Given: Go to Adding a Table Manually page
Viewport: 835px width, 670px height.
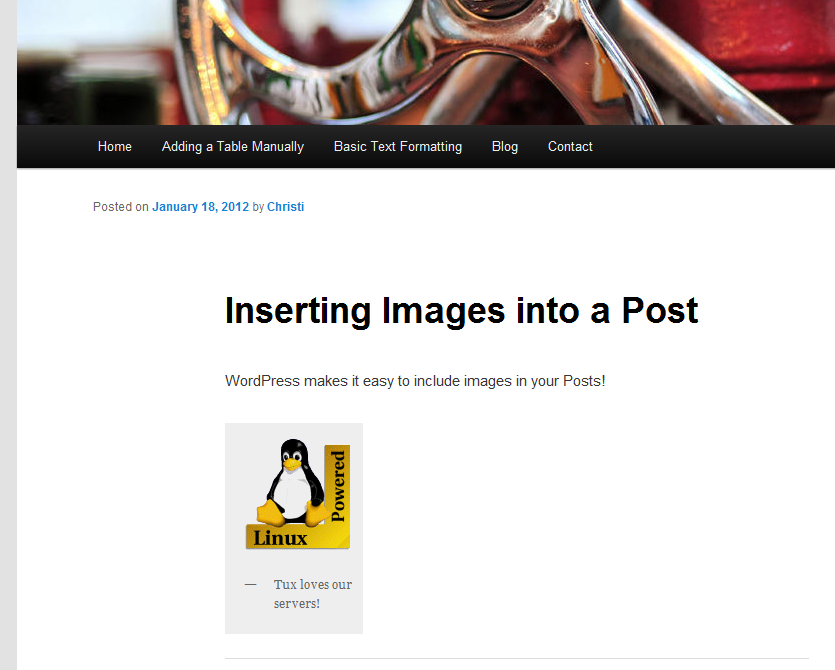Looking at the screenshot, I should click(232, 146).
